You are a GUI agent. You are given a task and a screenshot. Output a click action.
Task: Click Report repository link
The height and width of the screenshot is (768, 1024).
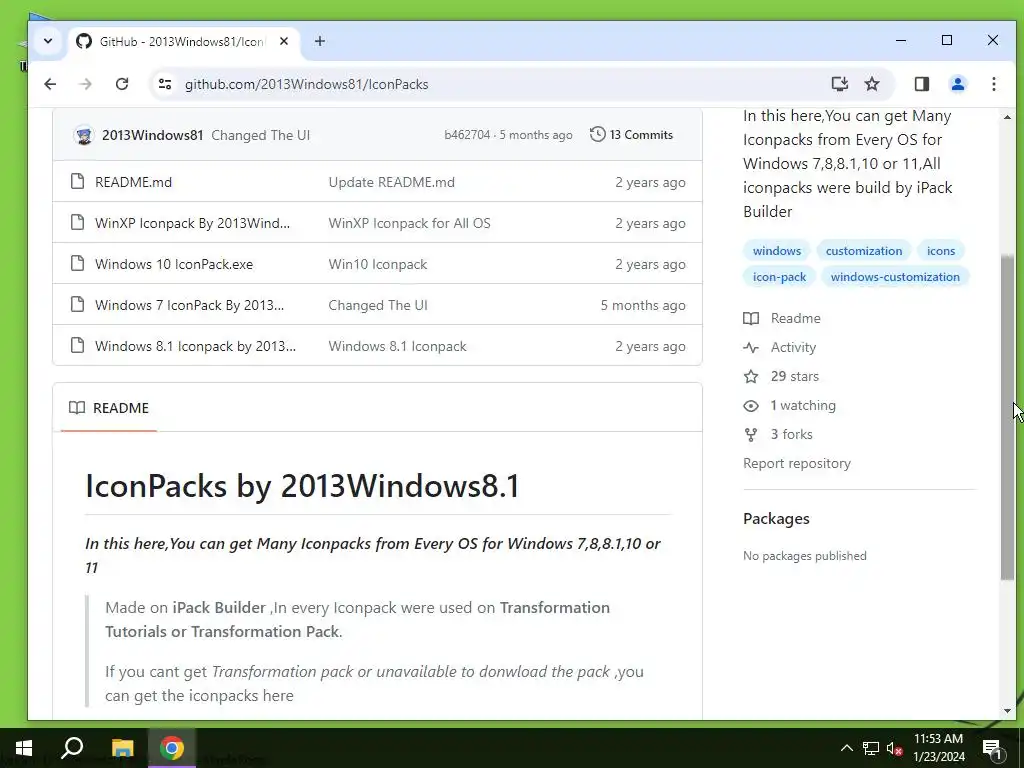(797, 464)
